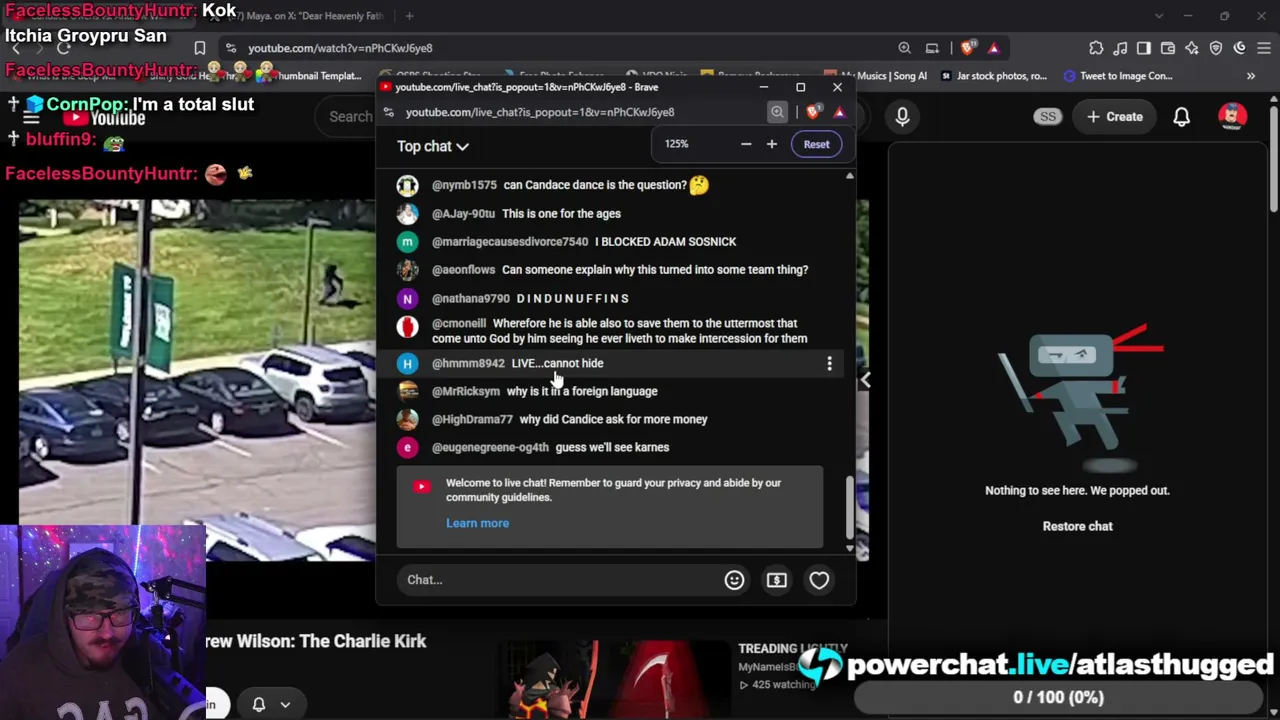Open Brave Wallet icon
The height and width of the screenshot is (720, 1280).
point(1168,48)
